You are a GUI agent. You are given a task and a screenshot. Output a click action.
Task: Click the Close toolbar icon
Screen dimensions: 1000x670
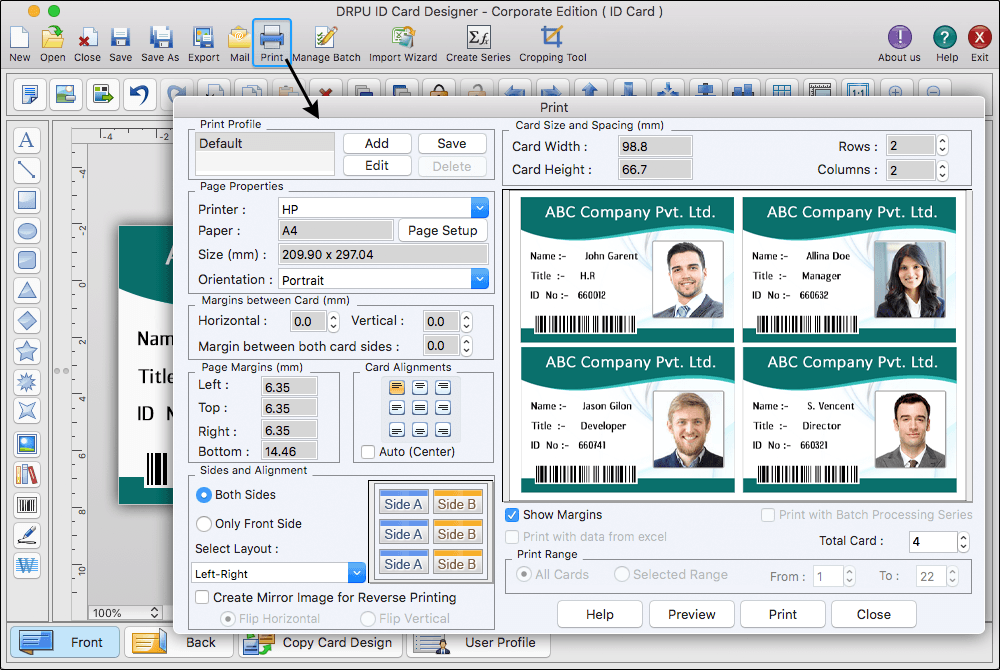coord(87,43)
